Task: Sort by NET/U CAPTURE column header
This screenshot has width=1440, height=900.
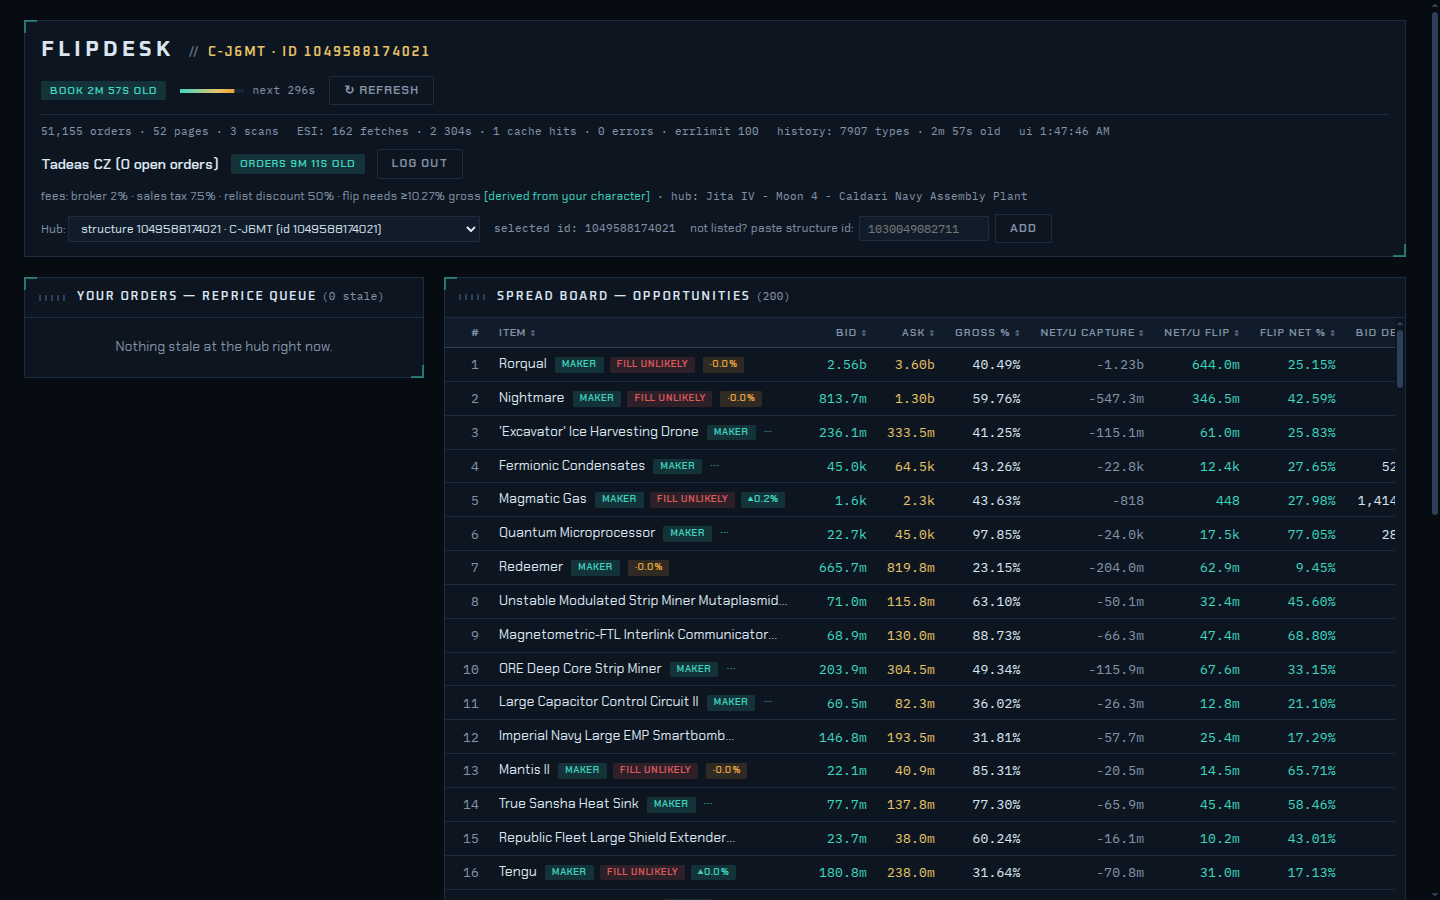Action: (1092, 333)
